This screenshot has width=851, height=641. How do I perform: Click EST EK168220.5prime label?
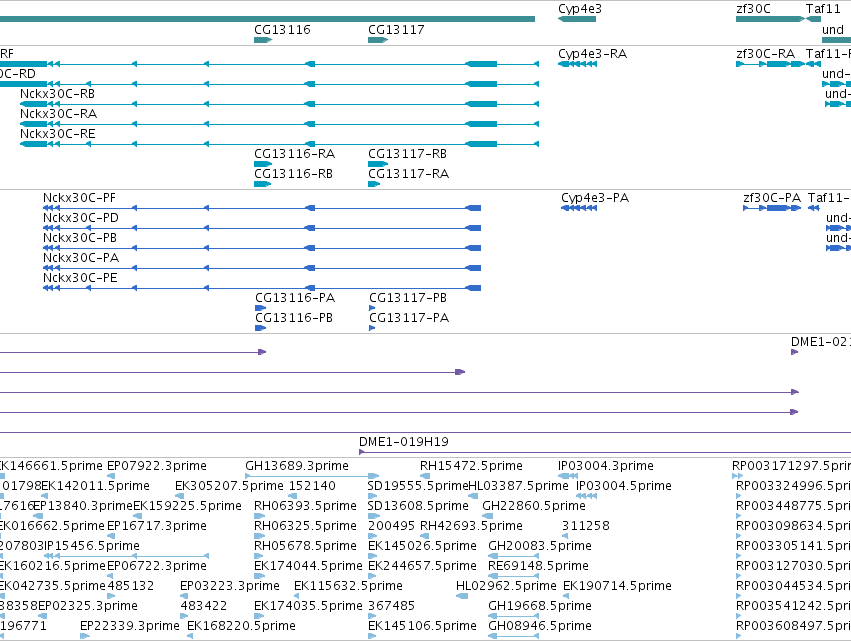point(241,626)
